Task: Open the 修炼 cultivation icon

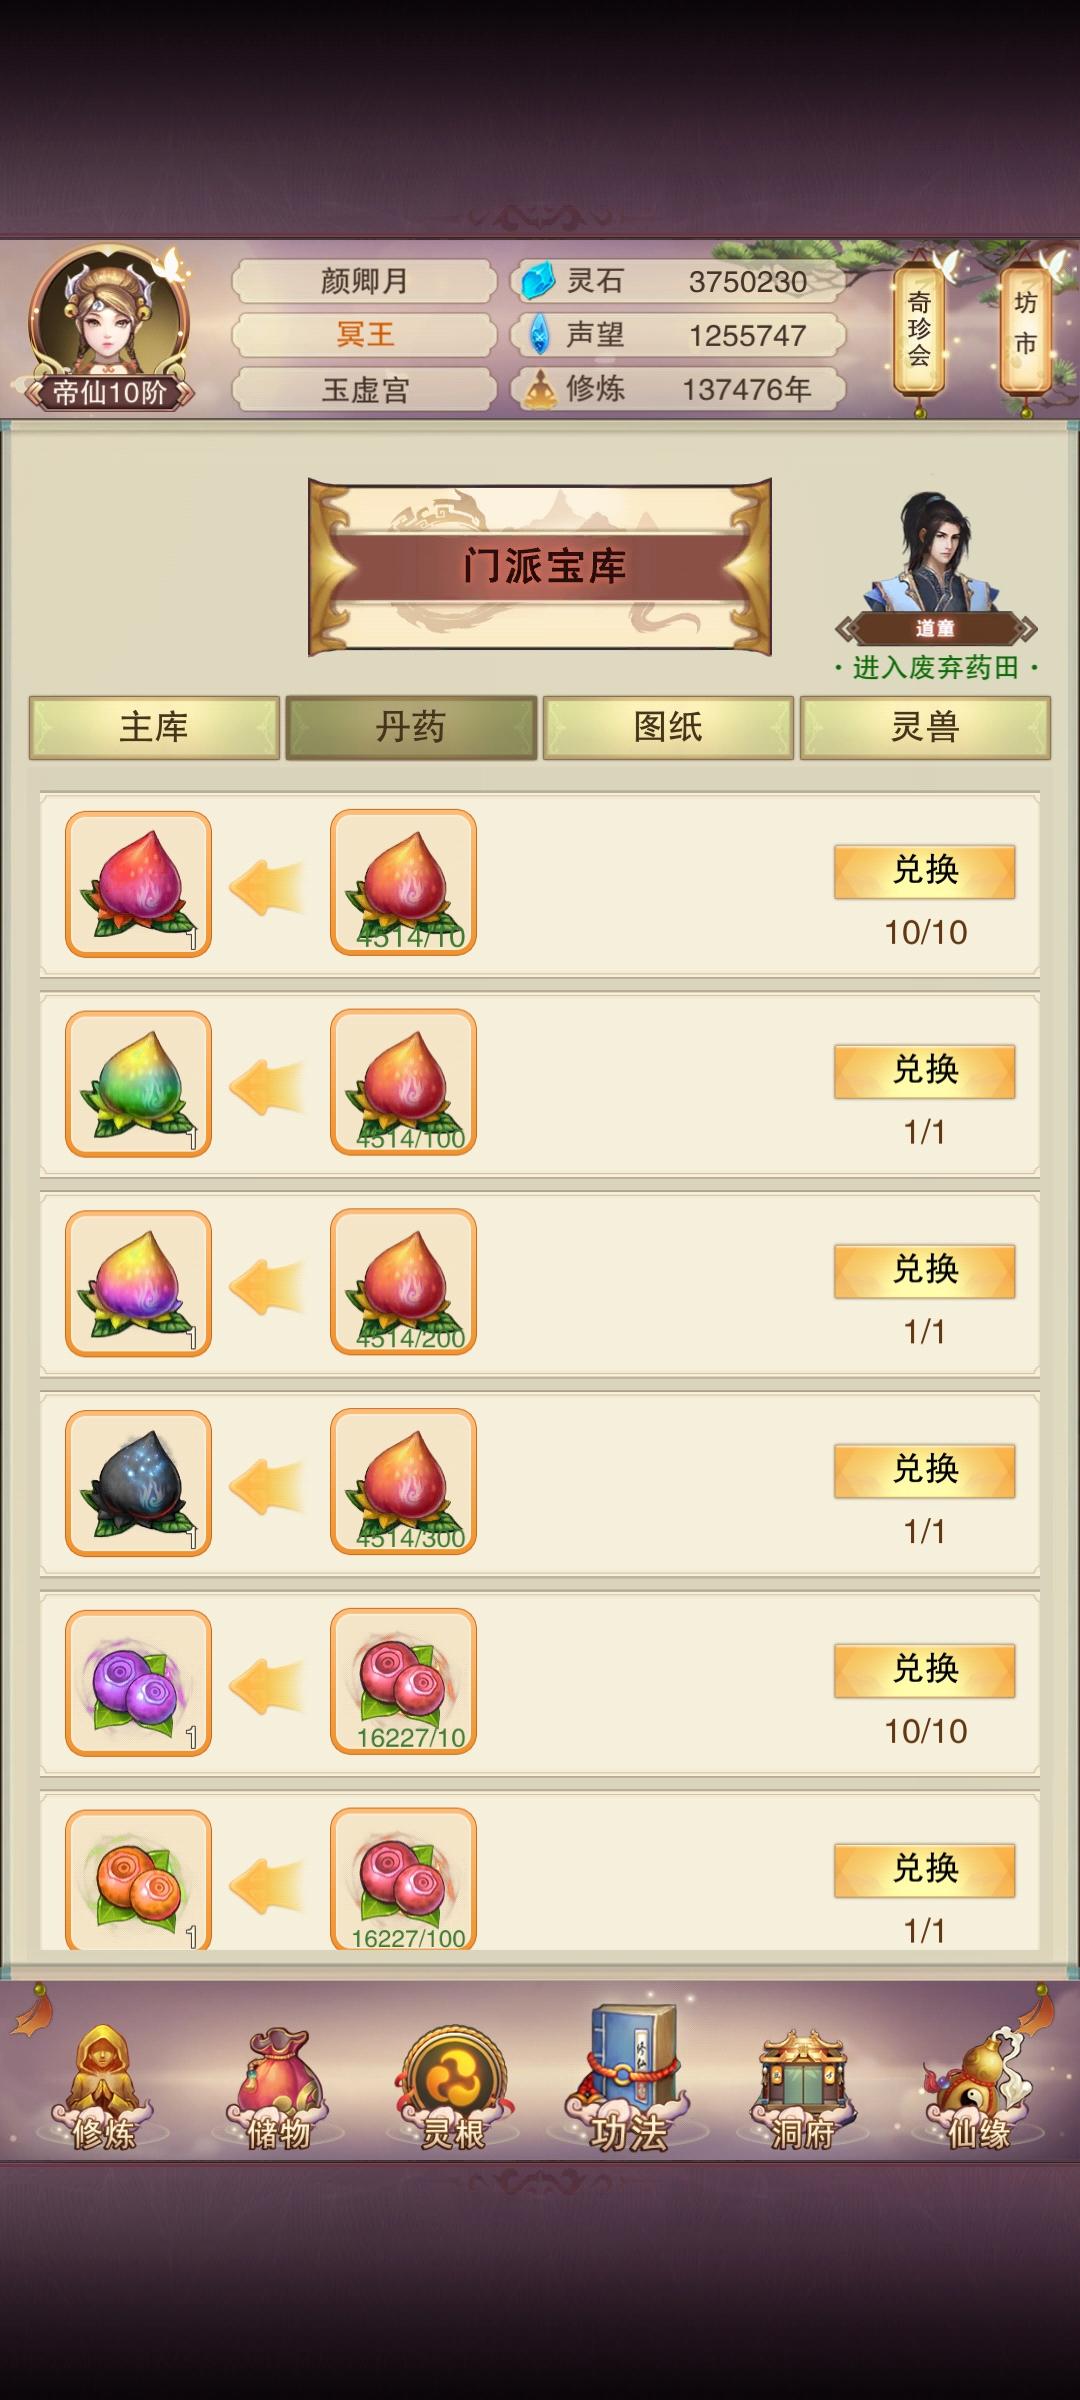Action: [x=104, y=2089]
